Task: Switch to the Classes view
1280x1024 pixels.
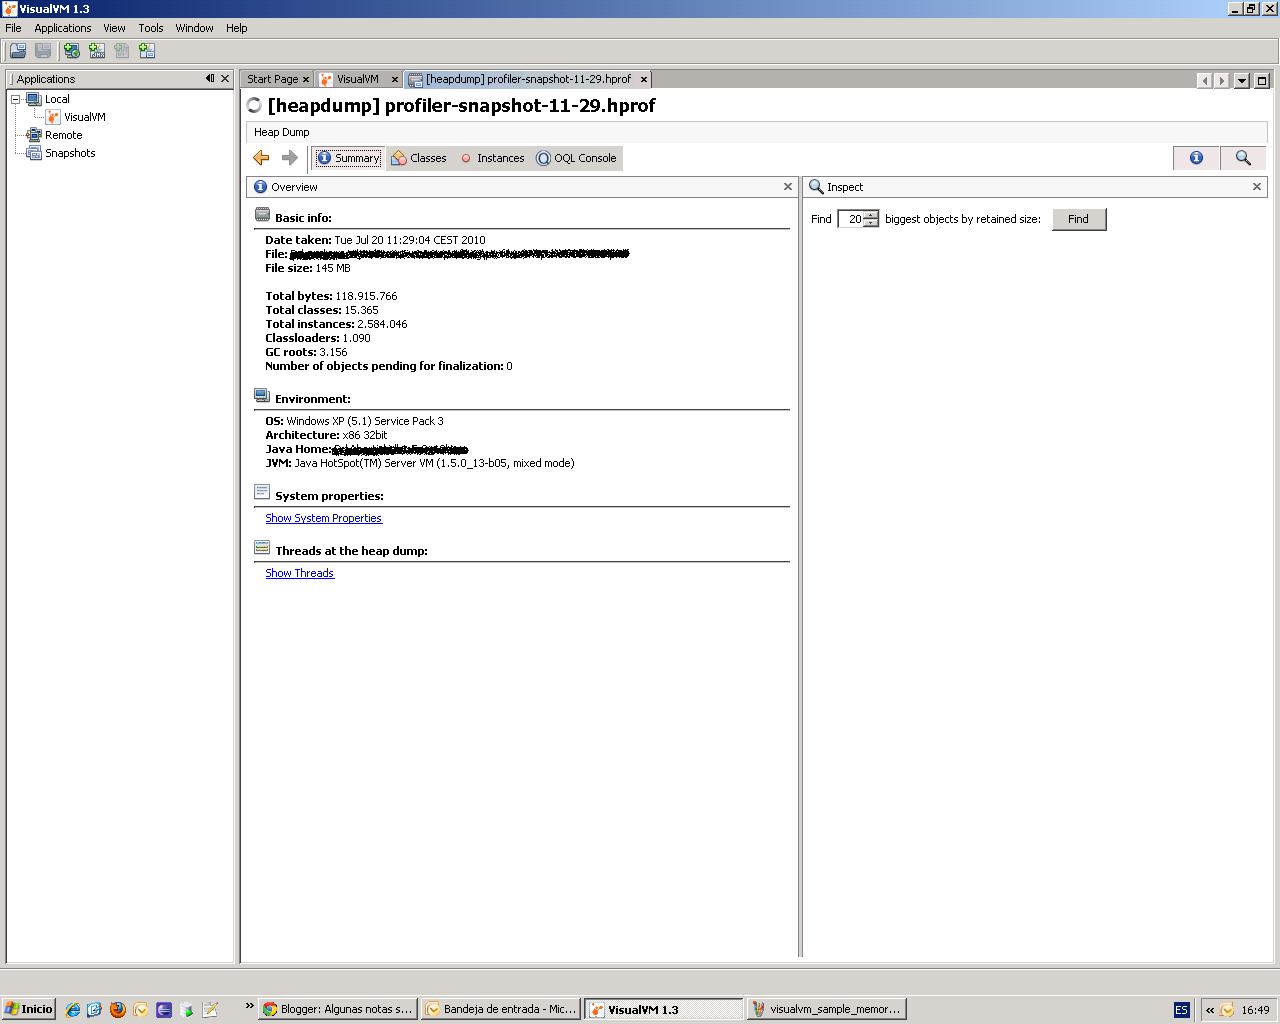Action: 419,158
